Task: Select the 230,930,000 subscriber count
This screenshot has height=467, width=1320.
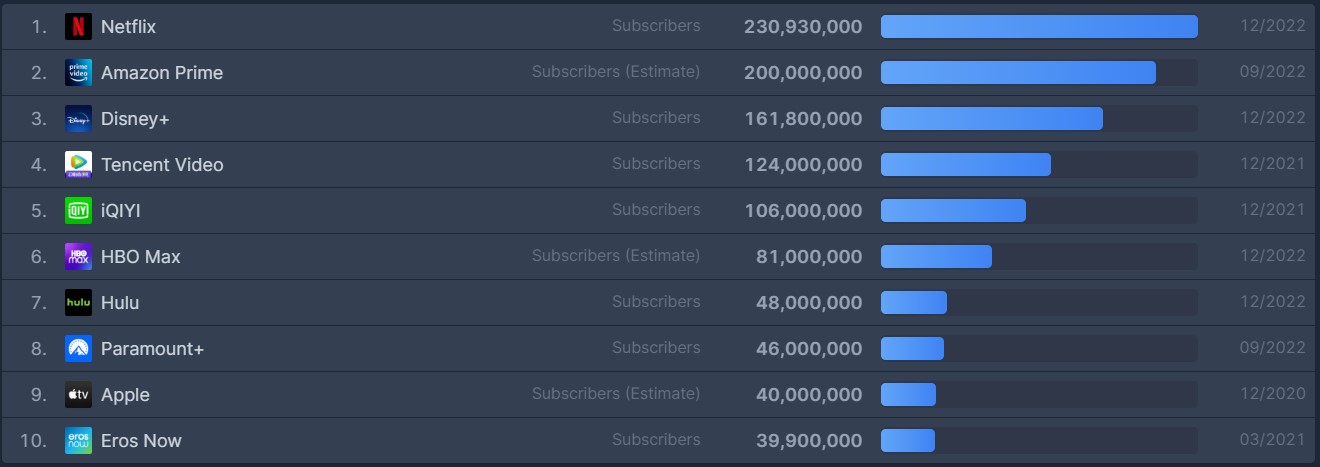Action: [x=803, y=27]
